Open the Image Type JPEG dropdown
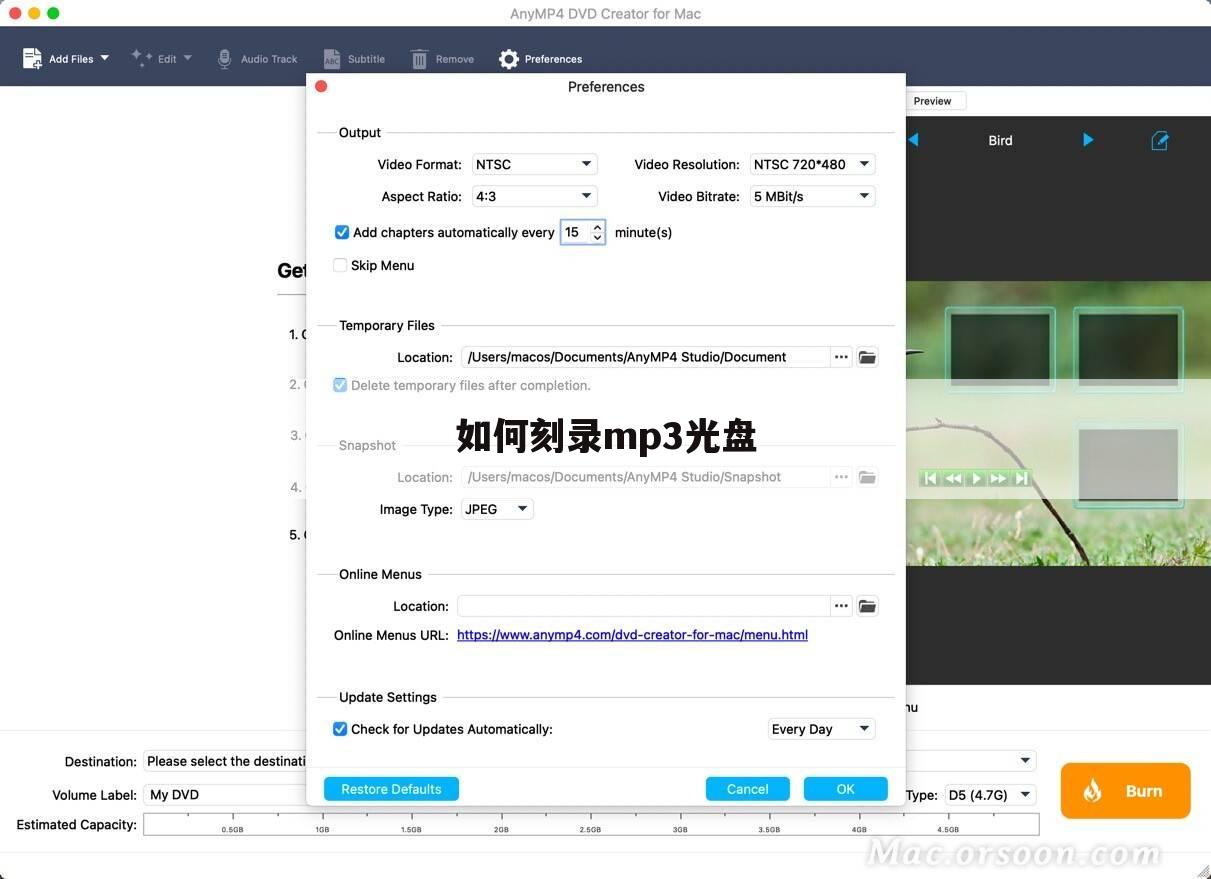 click(x=497, y=509)
